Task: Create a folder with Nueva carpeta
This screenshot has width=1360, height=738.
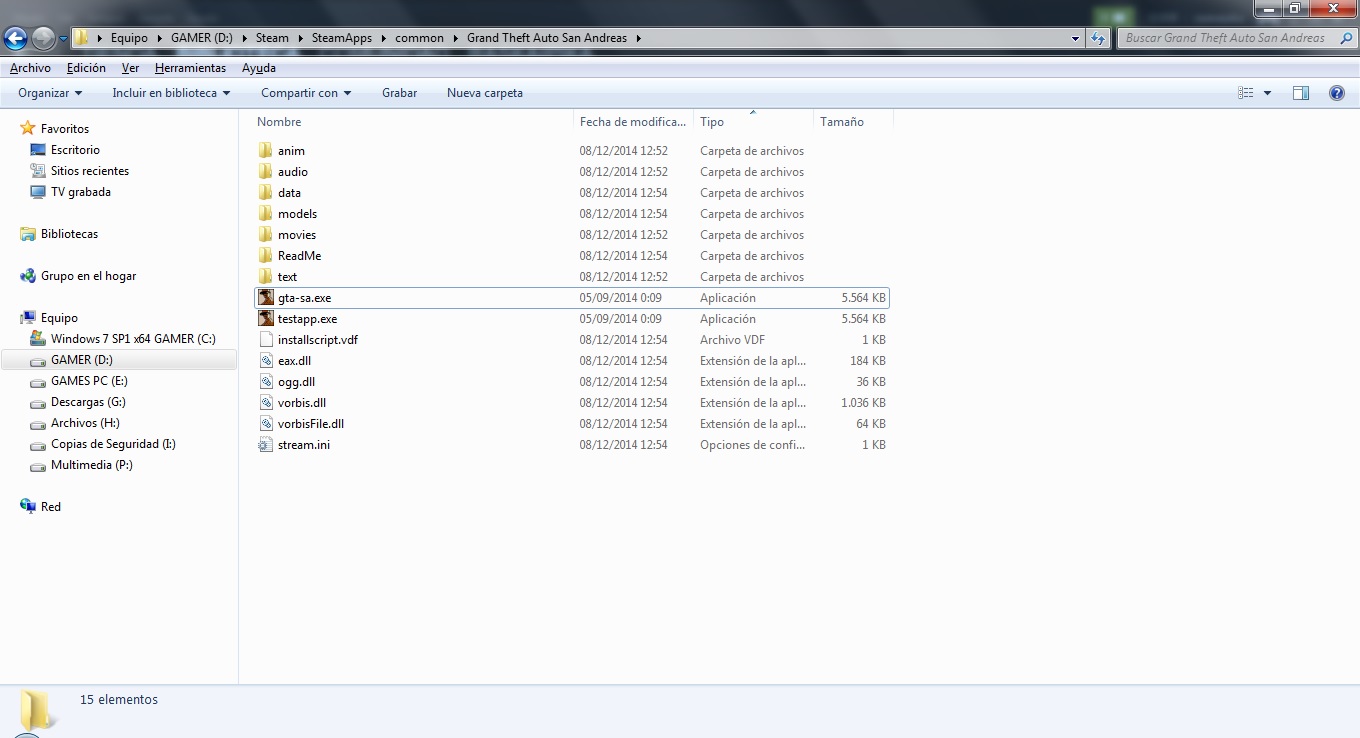Action: 485,93
